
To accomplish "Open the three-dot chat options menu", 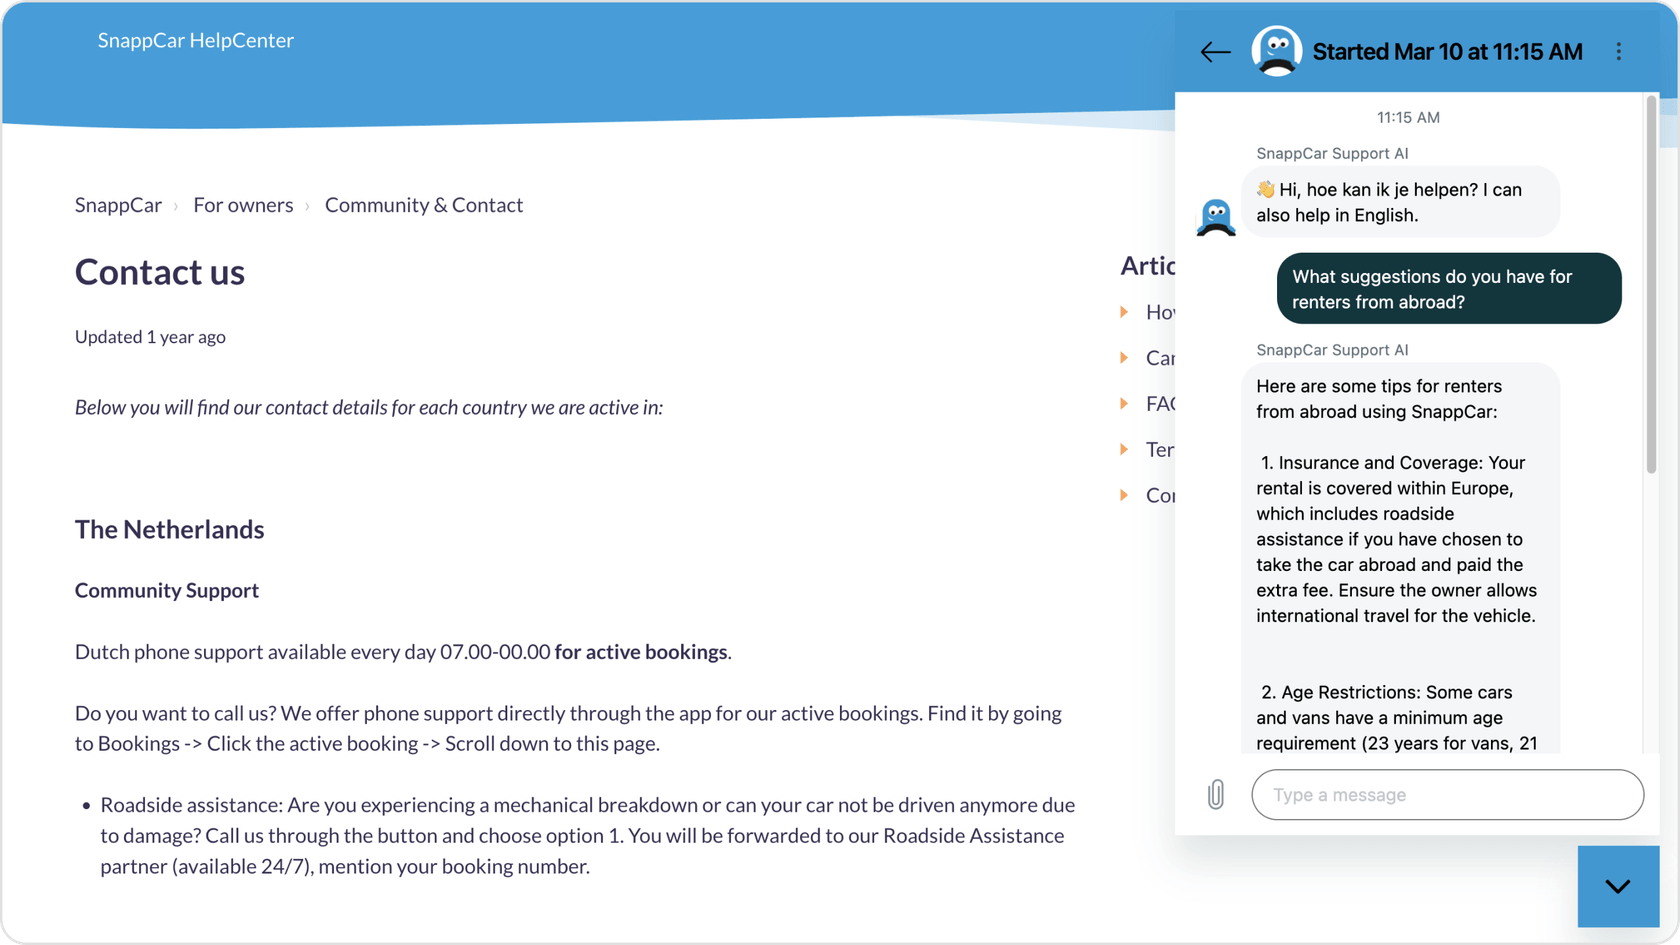I will (1618, 52).
